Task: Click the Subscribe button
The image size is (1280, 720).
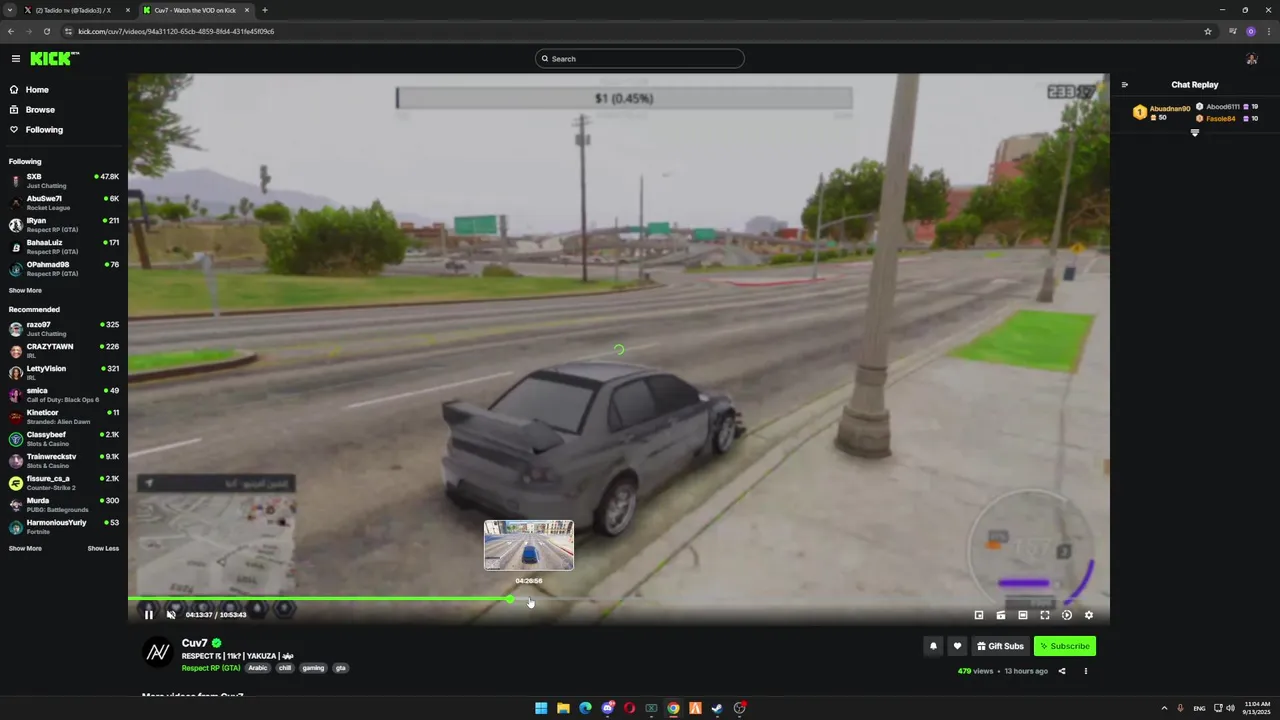Action: [1065, 646]
